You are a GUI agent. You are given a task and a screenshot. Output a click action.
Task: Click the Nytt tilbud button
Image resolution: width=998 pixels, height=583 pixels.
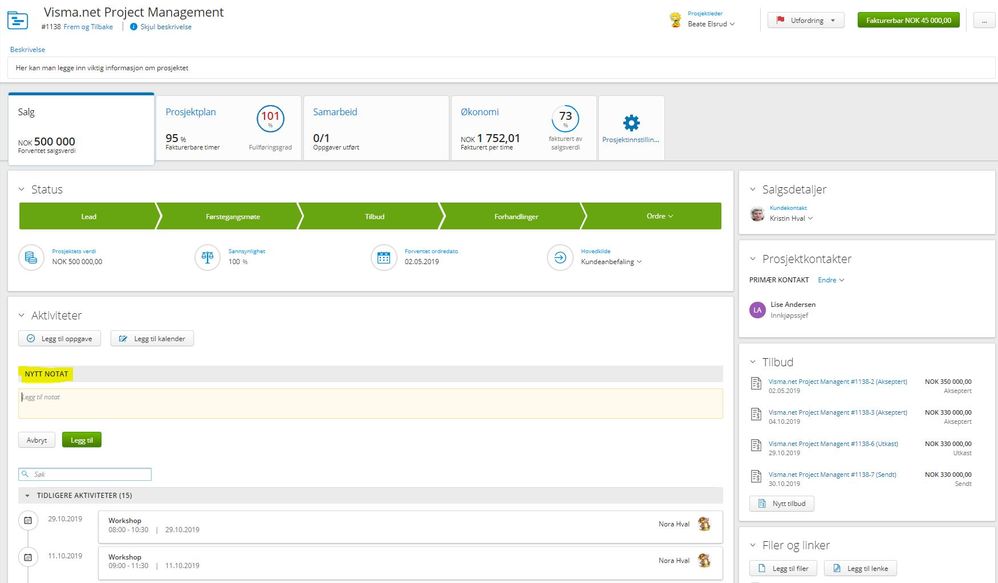point(782,503)
